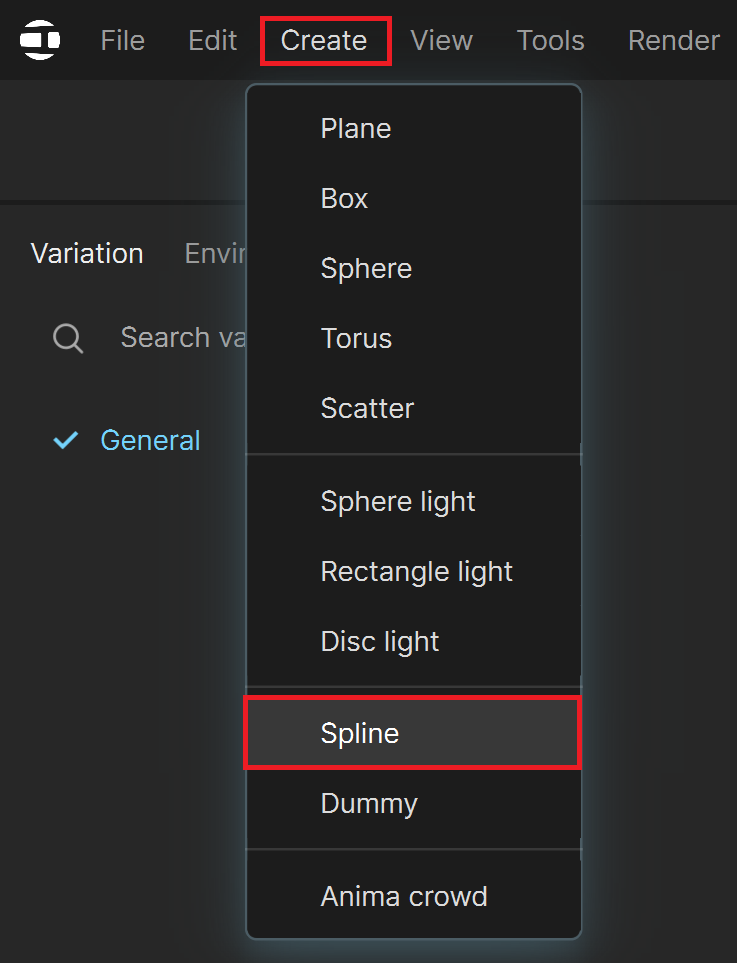Open the Render menu
737x963 pixels.
pos(674,41)
